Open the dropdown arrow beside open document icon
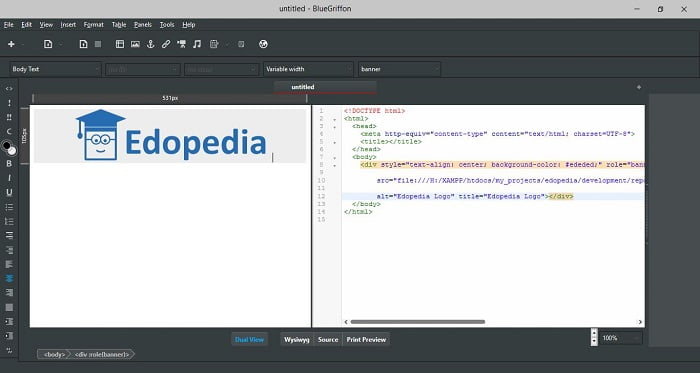The image size is (700, 373). pos(61,44)
